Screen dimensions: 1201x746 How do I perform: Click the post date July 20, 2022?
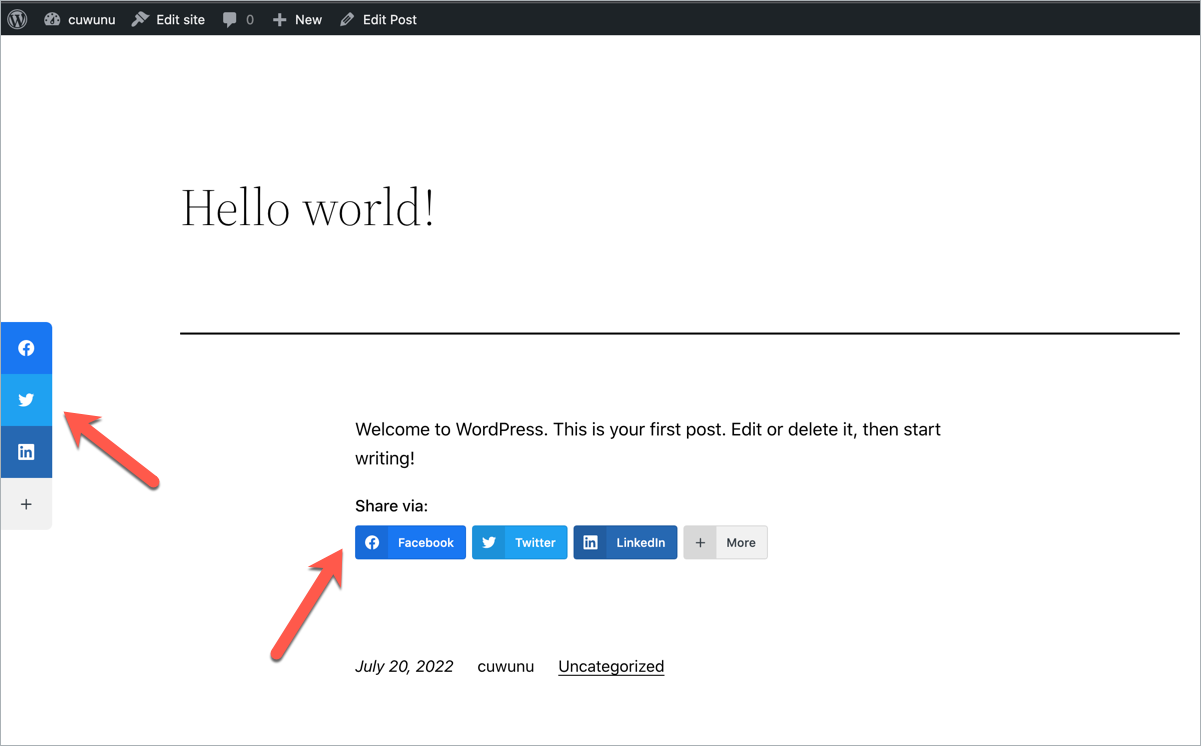click(x=404, y=666)
